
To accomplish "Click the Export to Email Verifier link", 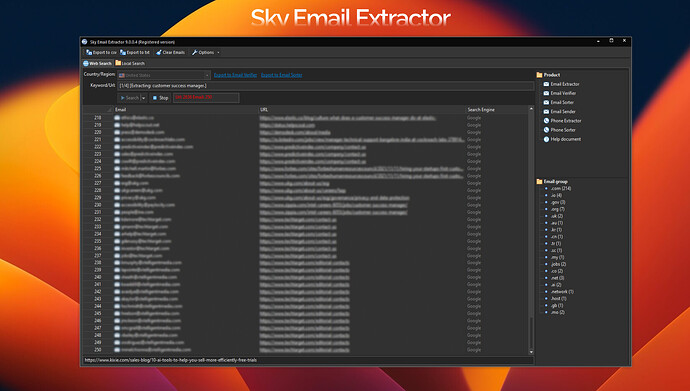I will click(x=235, y=75).
